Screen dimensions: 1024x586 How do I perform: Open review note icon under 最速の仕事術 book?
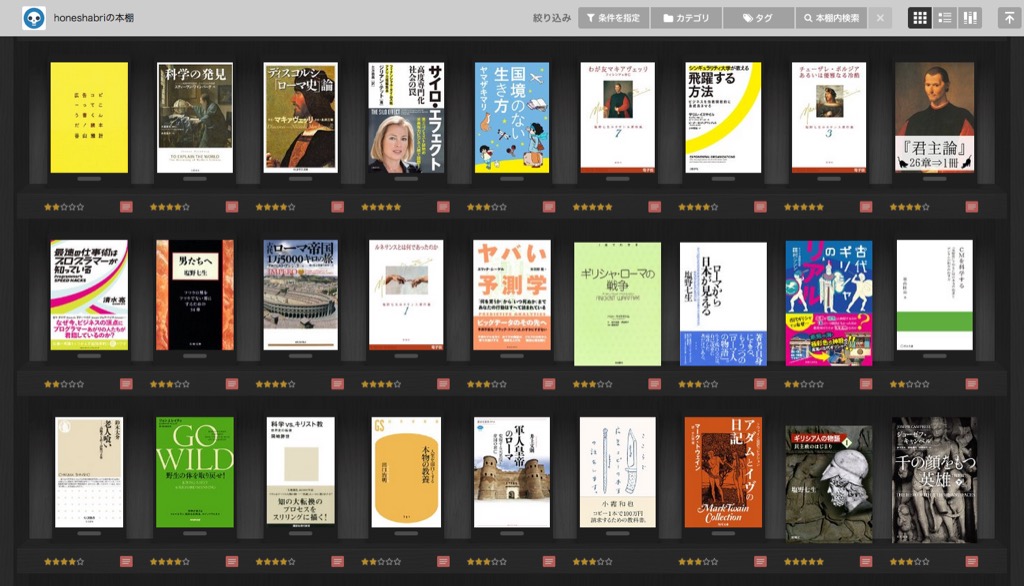[x=126, y=384]
